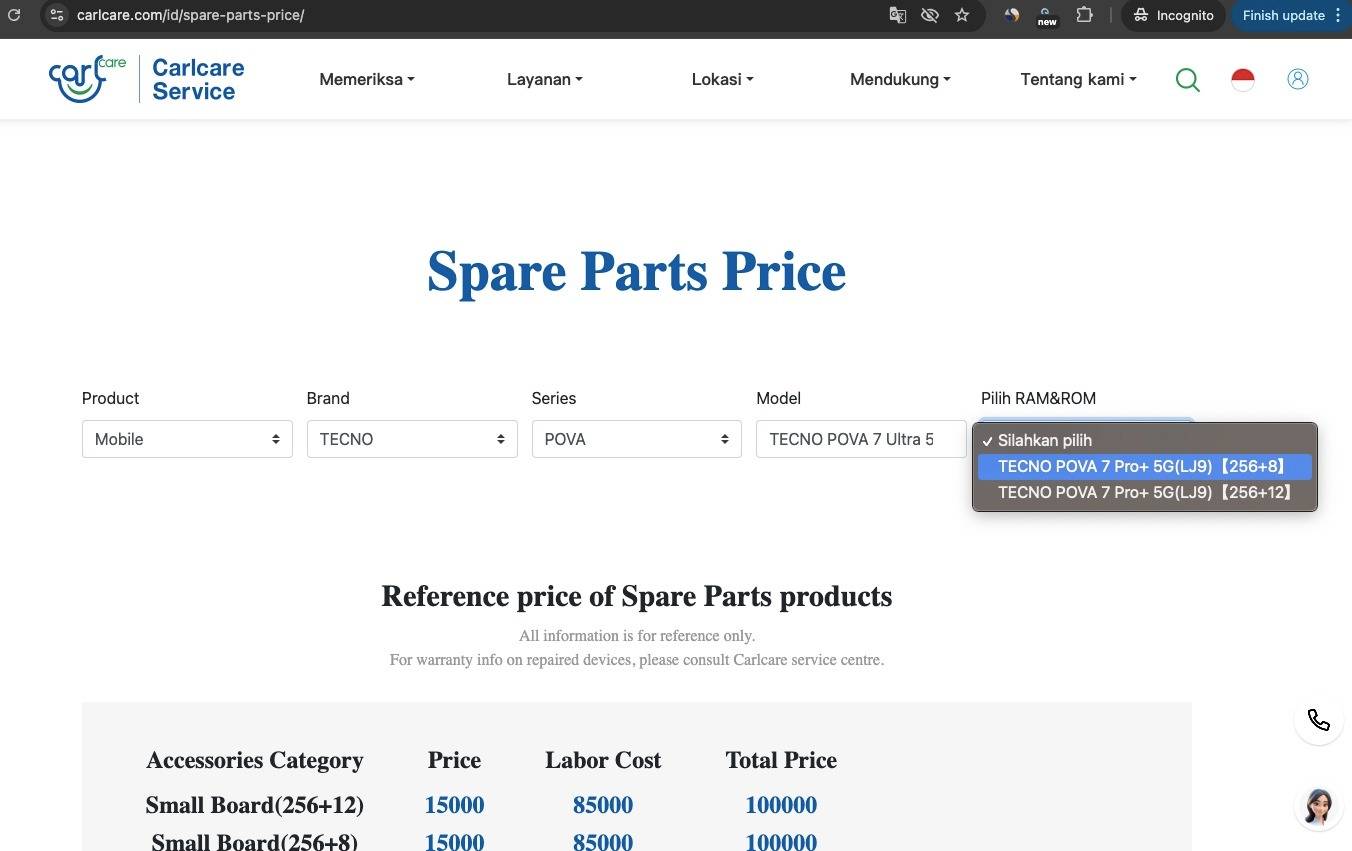
Task: Click the Total Price column header
Action: click(x=781, y=760)
